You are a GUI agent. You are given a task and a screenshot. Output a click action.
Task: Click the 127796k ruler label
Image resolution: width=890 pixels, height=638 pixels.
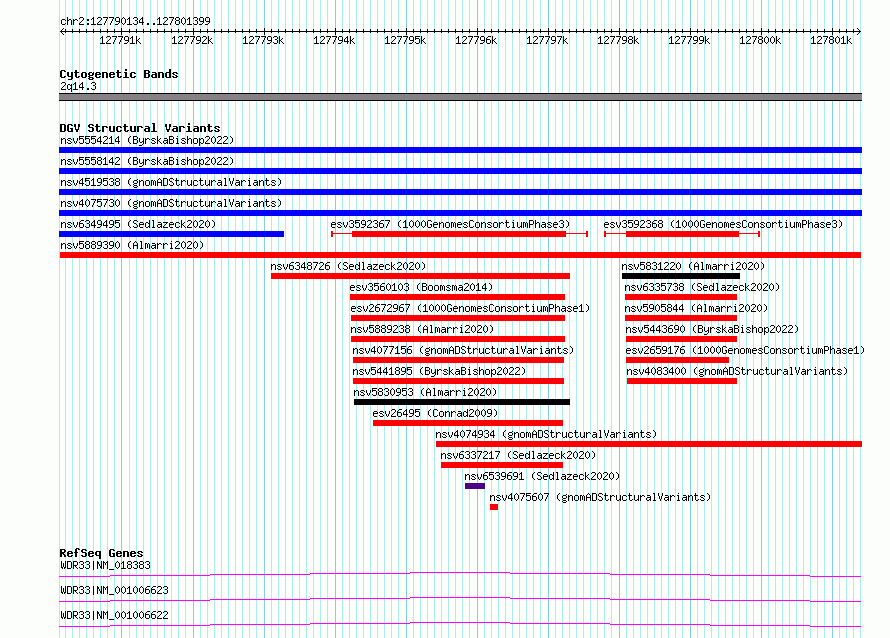coord(476,40)
